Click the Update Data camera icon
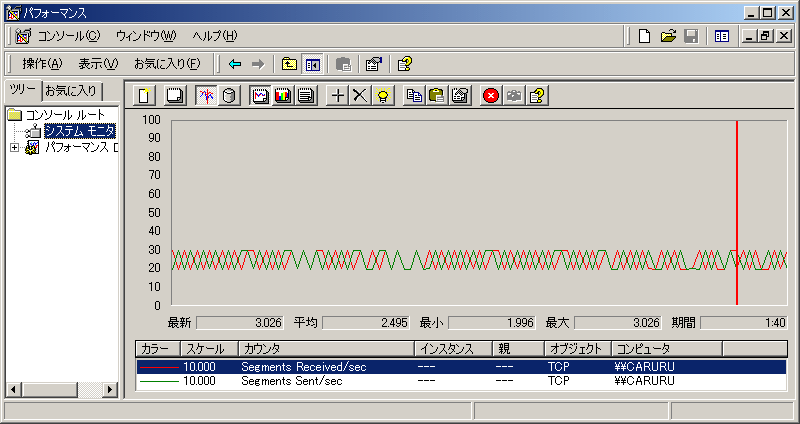The height and width of the screenshot is (424, 800). point(514,96)
